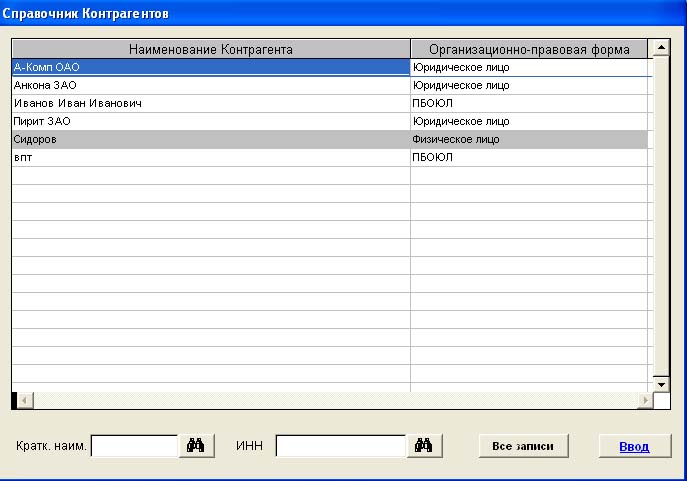The height and width of the screenshot is (481, 687).
Task: Click the horizontal scrollbar right arrow
Action: pos(645,400)
